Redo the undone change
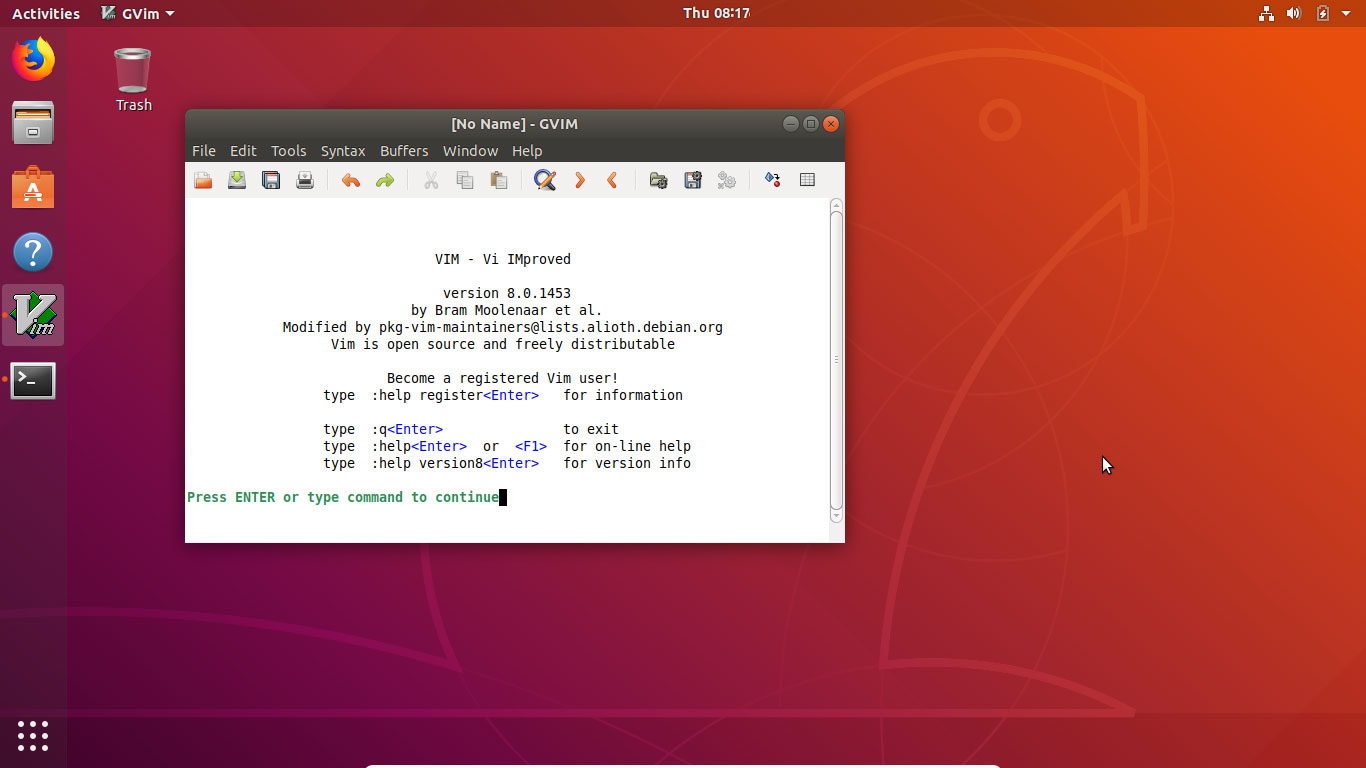Viewport: 1366px width, 768px height. coord(385,180)
